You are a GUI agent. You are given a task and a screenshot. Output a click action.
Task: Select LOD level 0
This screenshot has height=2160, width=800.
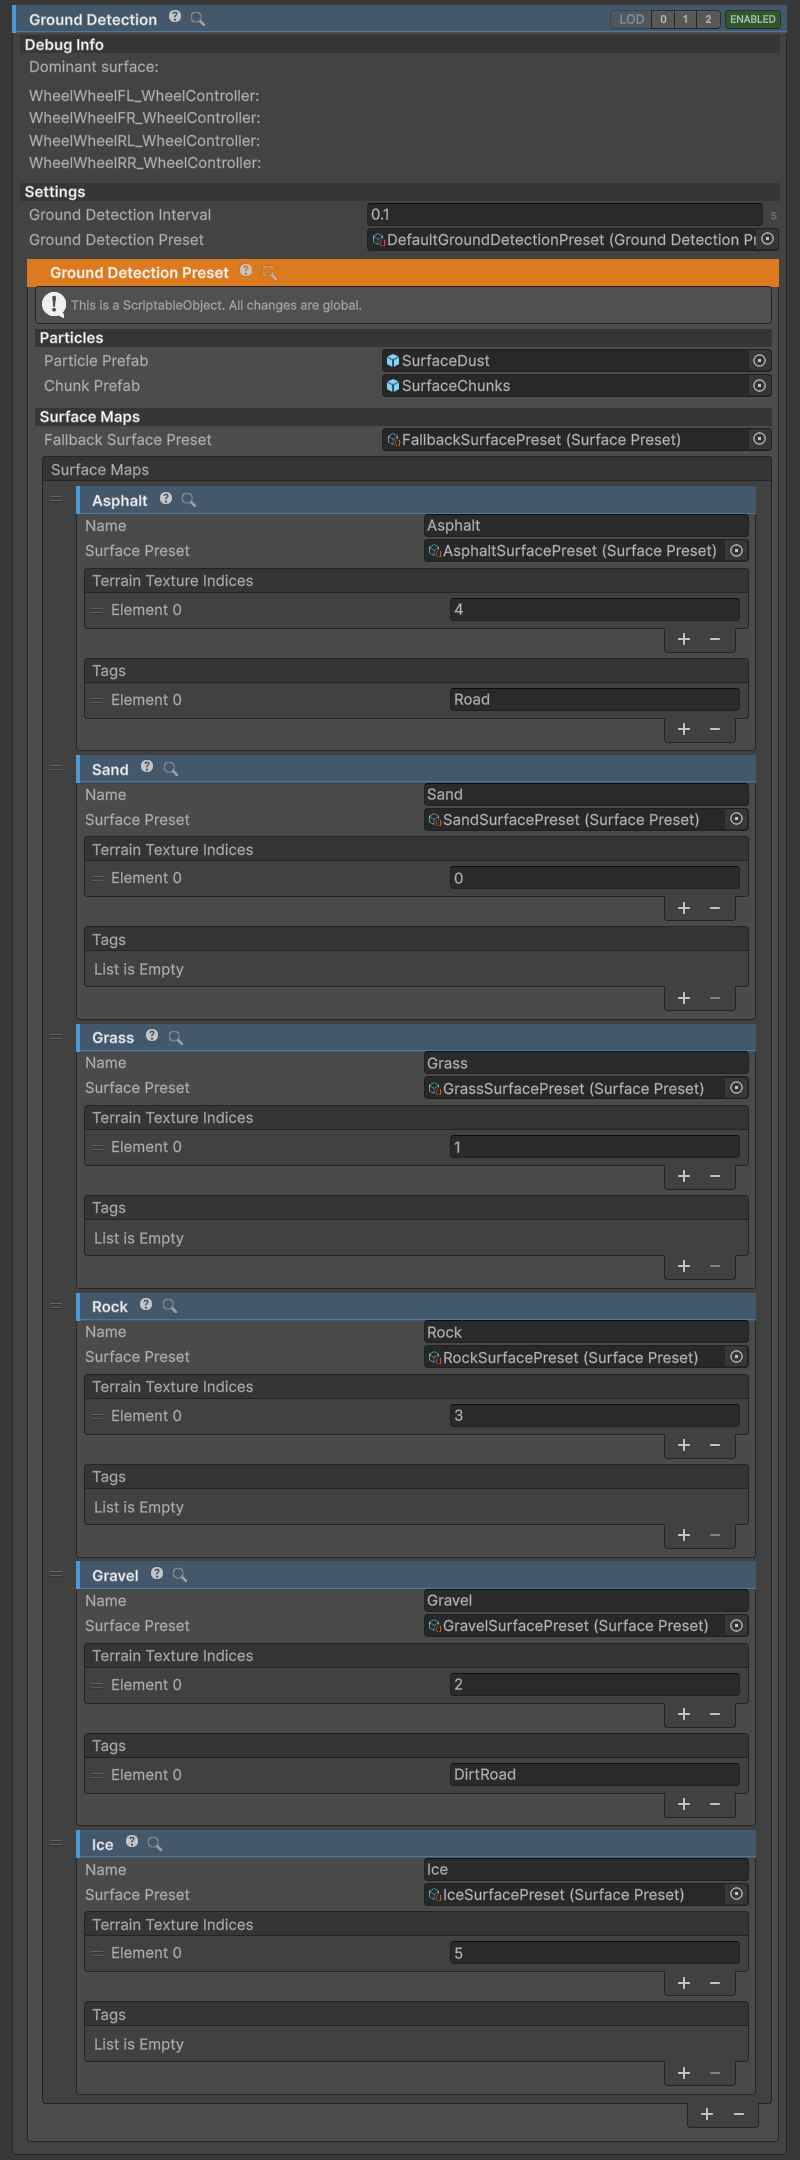tap(663, 19)
